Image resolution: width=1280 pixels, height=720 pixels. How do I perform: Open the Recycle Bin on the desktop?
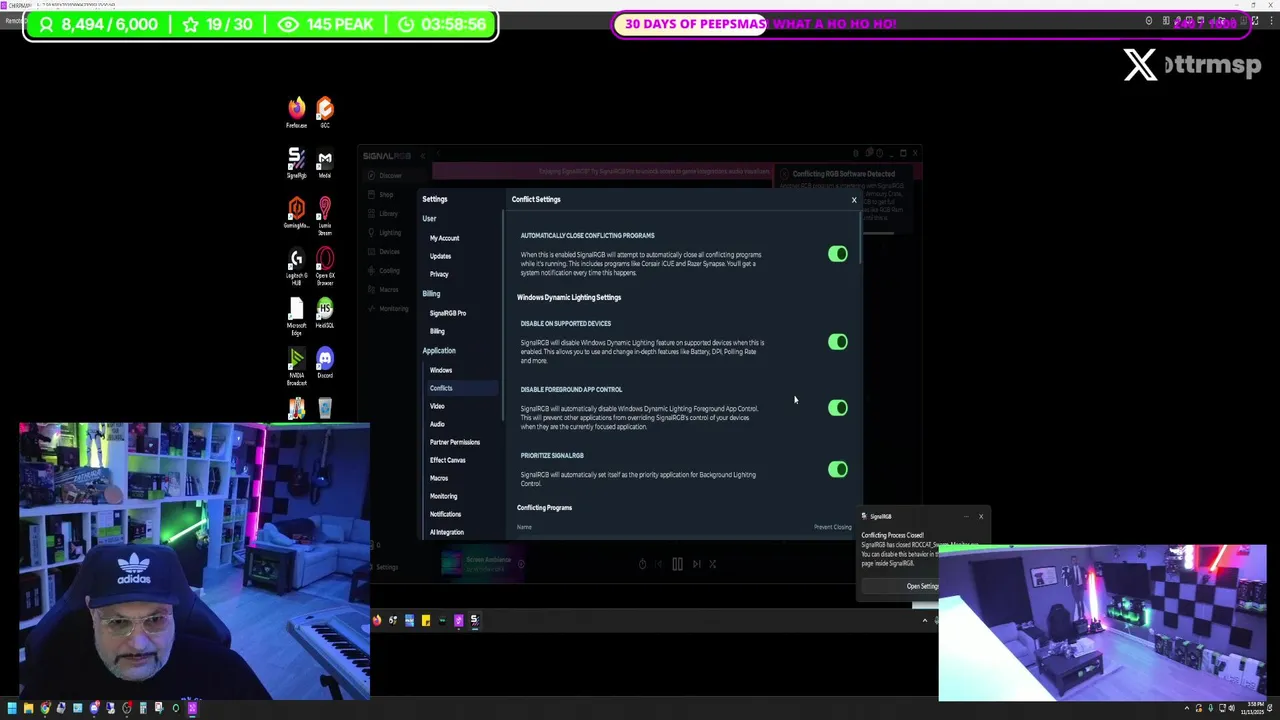[x=325, y=408]
